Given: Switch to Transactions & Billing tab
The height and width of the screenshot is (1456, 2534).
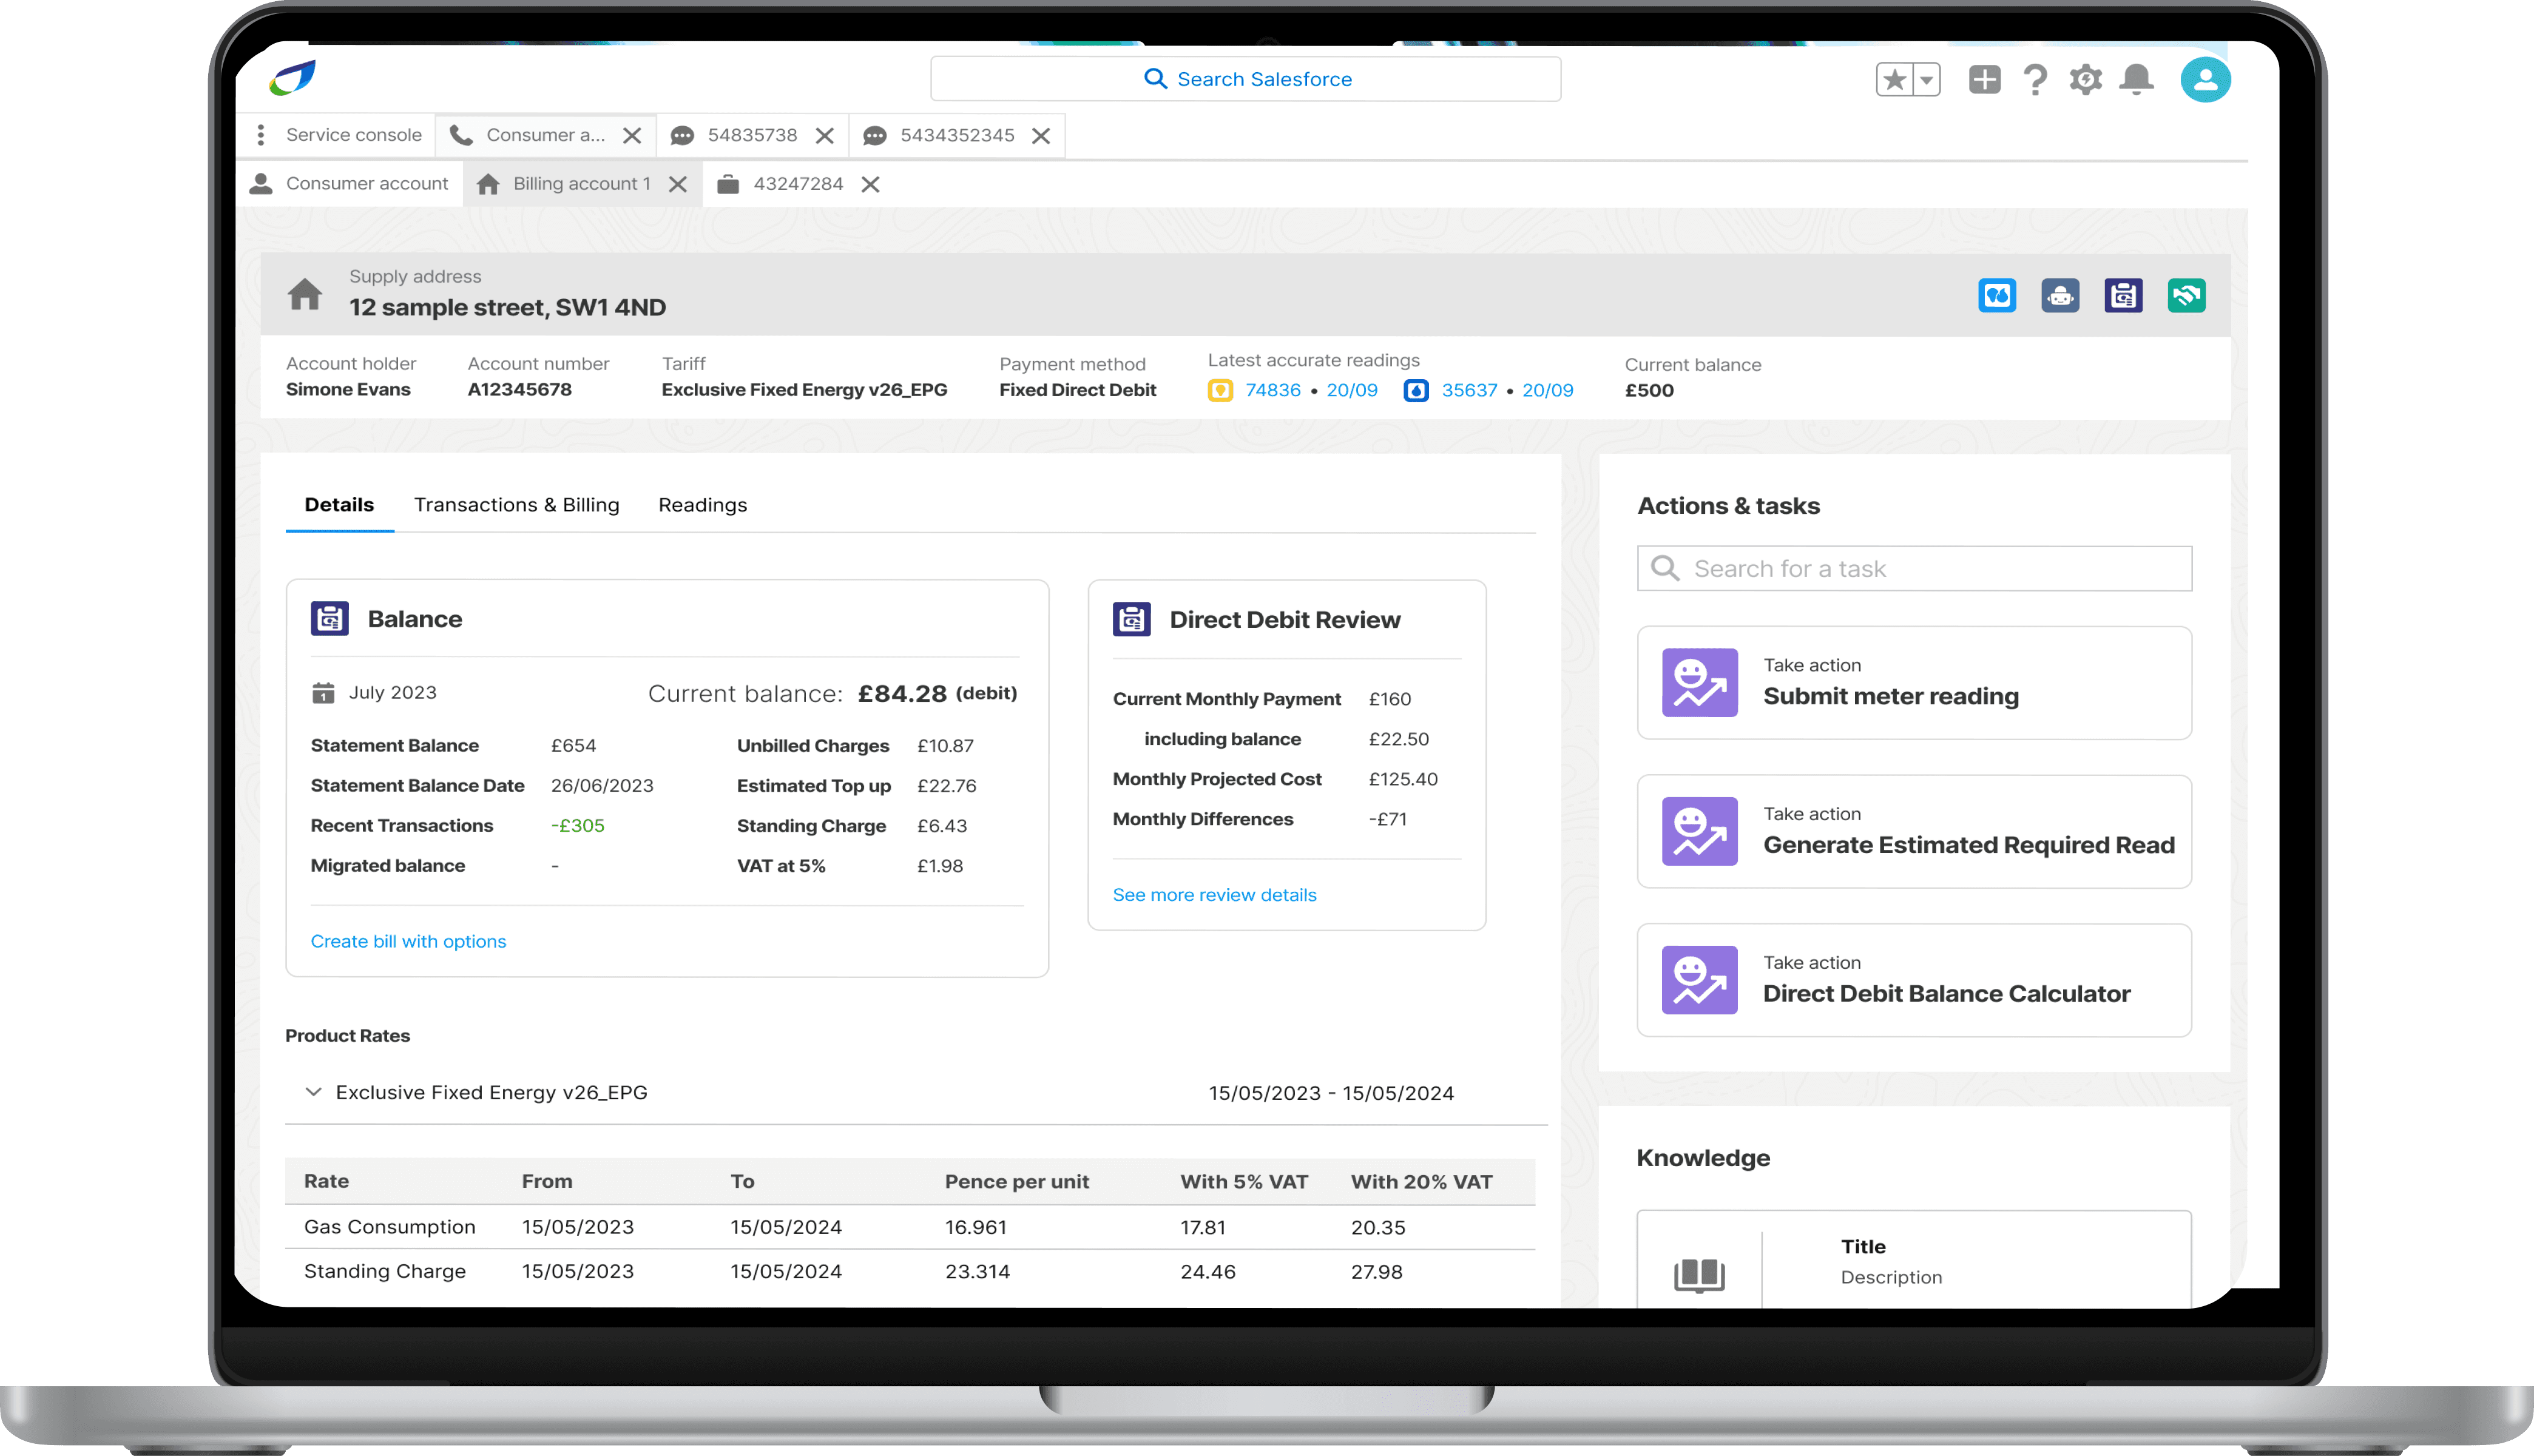Looking at the screenshot, I should (516, 505).
